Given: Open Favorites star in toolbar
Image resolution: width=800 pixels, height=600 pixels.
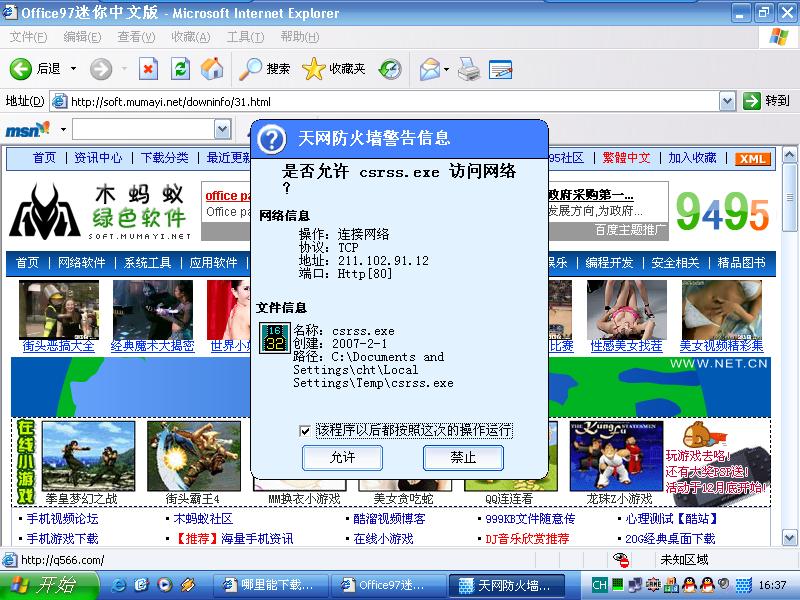Looking at the screenshot, I should tap(313, 69).
